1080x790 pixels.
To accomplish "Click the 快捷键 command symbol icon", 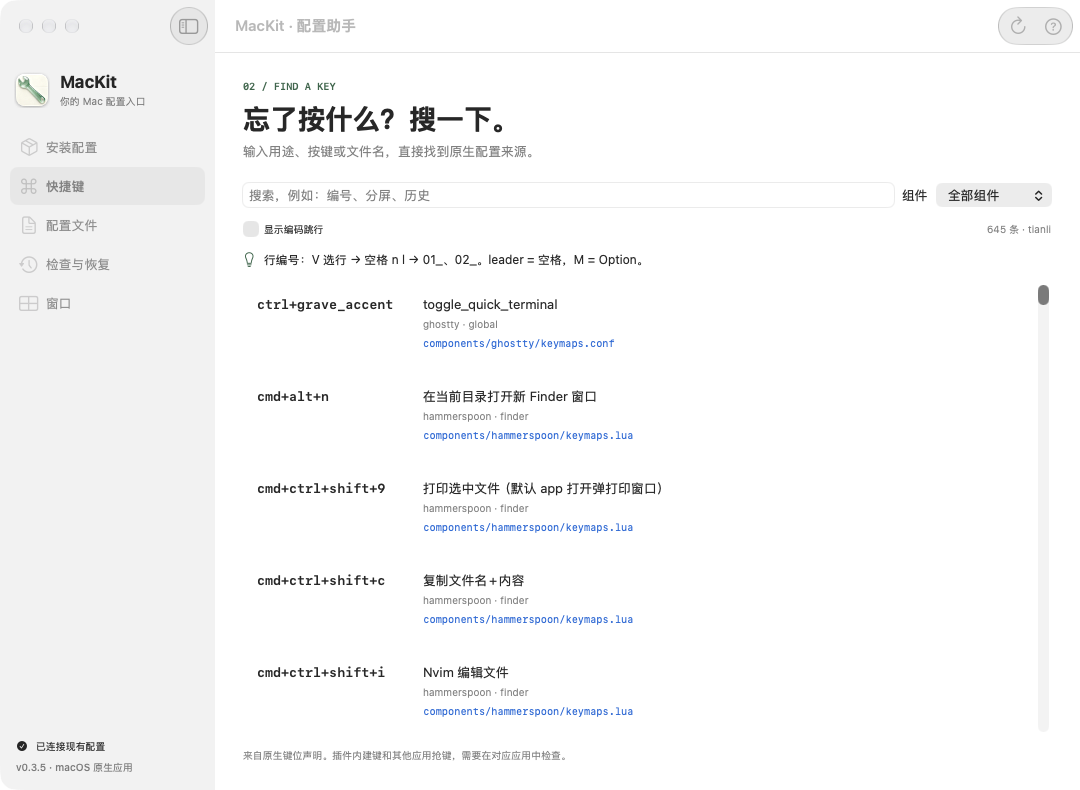I will tap(28, 186).
